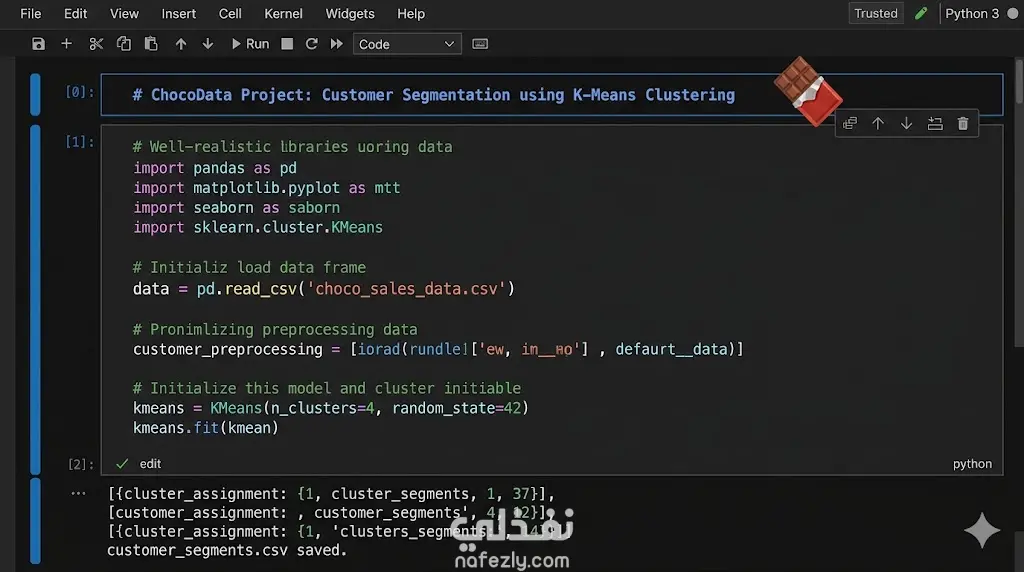Click the 'edit' label under the code cell

(150, 464)
